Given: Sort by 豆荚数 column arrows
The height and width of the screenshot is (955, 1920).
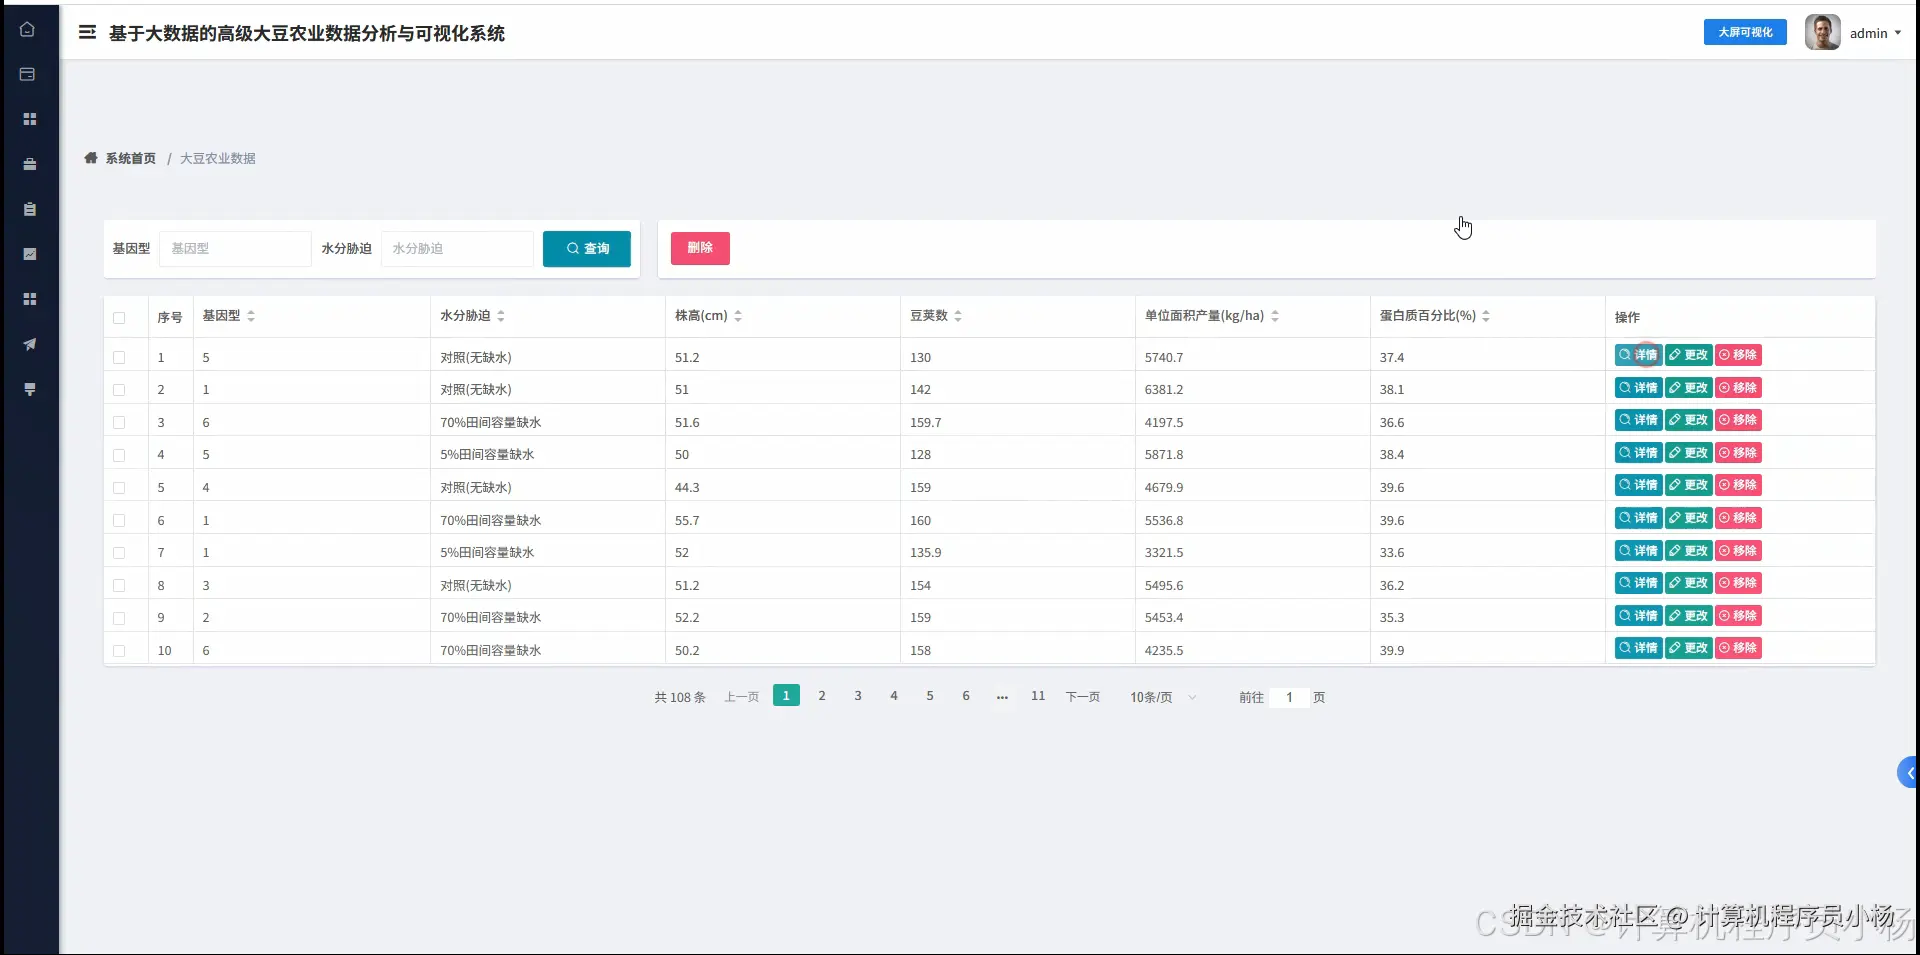Looking at the screenshot, I should [958, 316].
